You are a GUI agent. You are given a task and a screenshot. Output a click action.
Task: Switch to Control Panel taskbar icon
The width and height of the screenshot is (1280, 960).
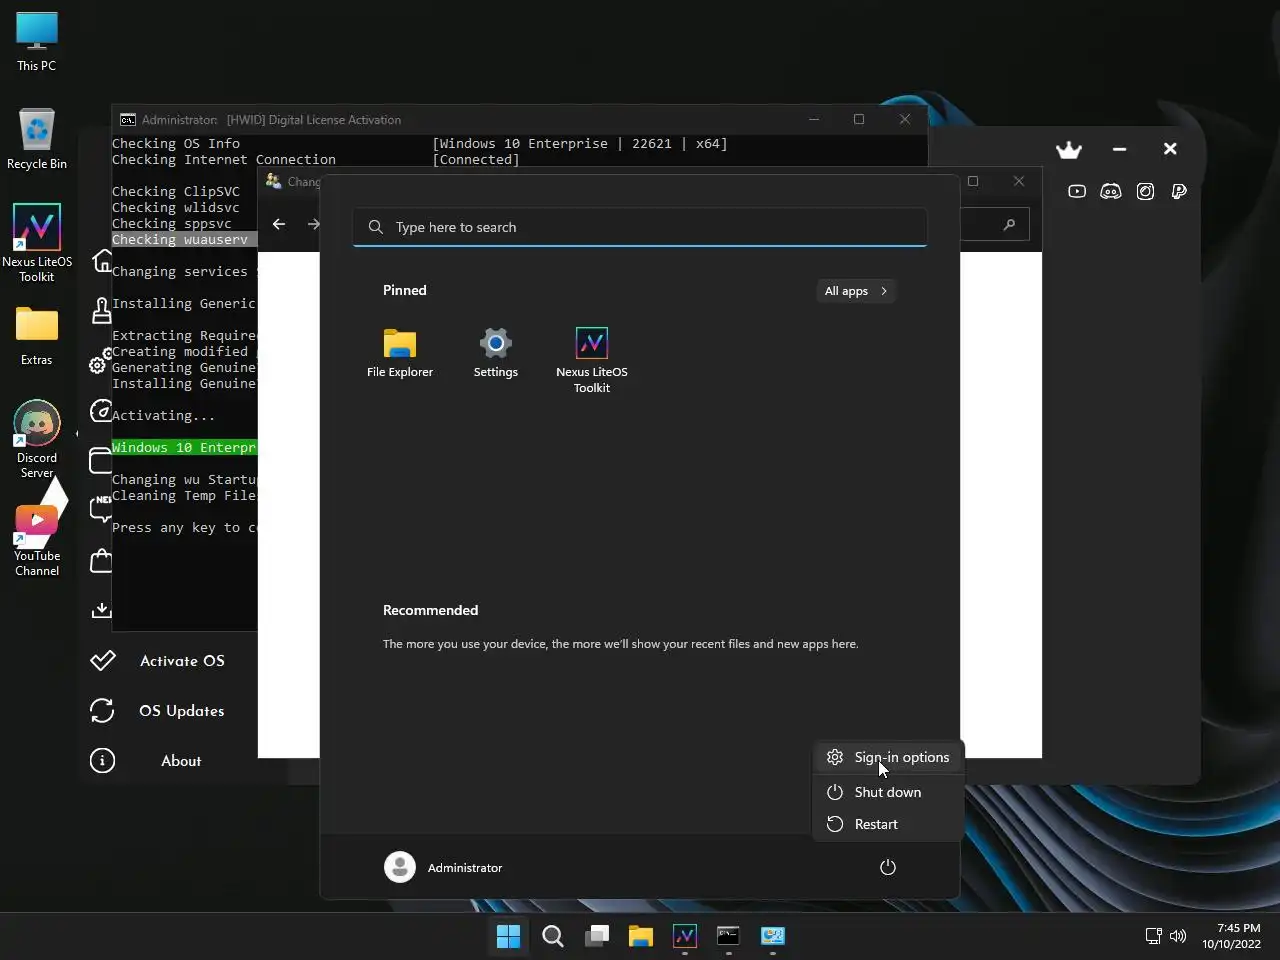[x=773, y=936]
